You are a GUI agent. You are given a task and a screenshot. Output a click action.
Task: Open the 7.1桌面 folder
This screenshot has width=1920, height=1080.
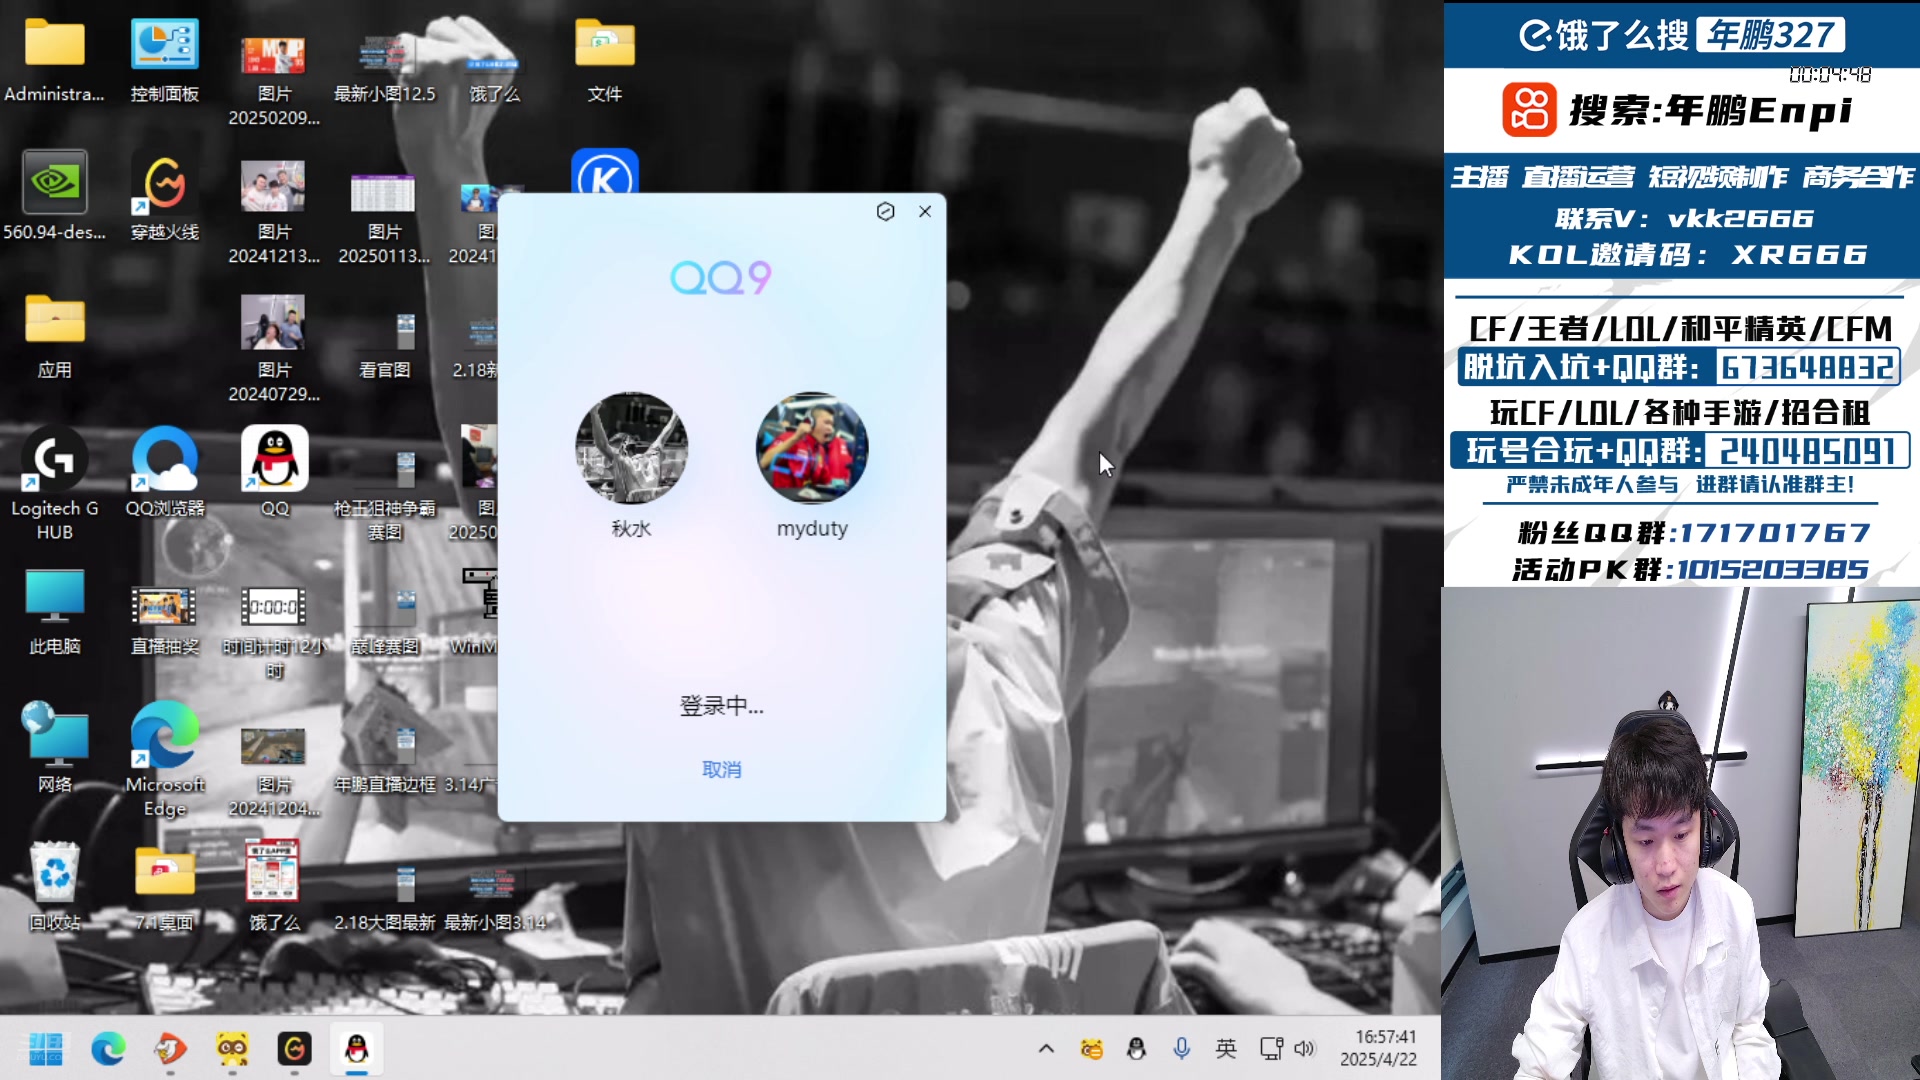click(165, 888)
